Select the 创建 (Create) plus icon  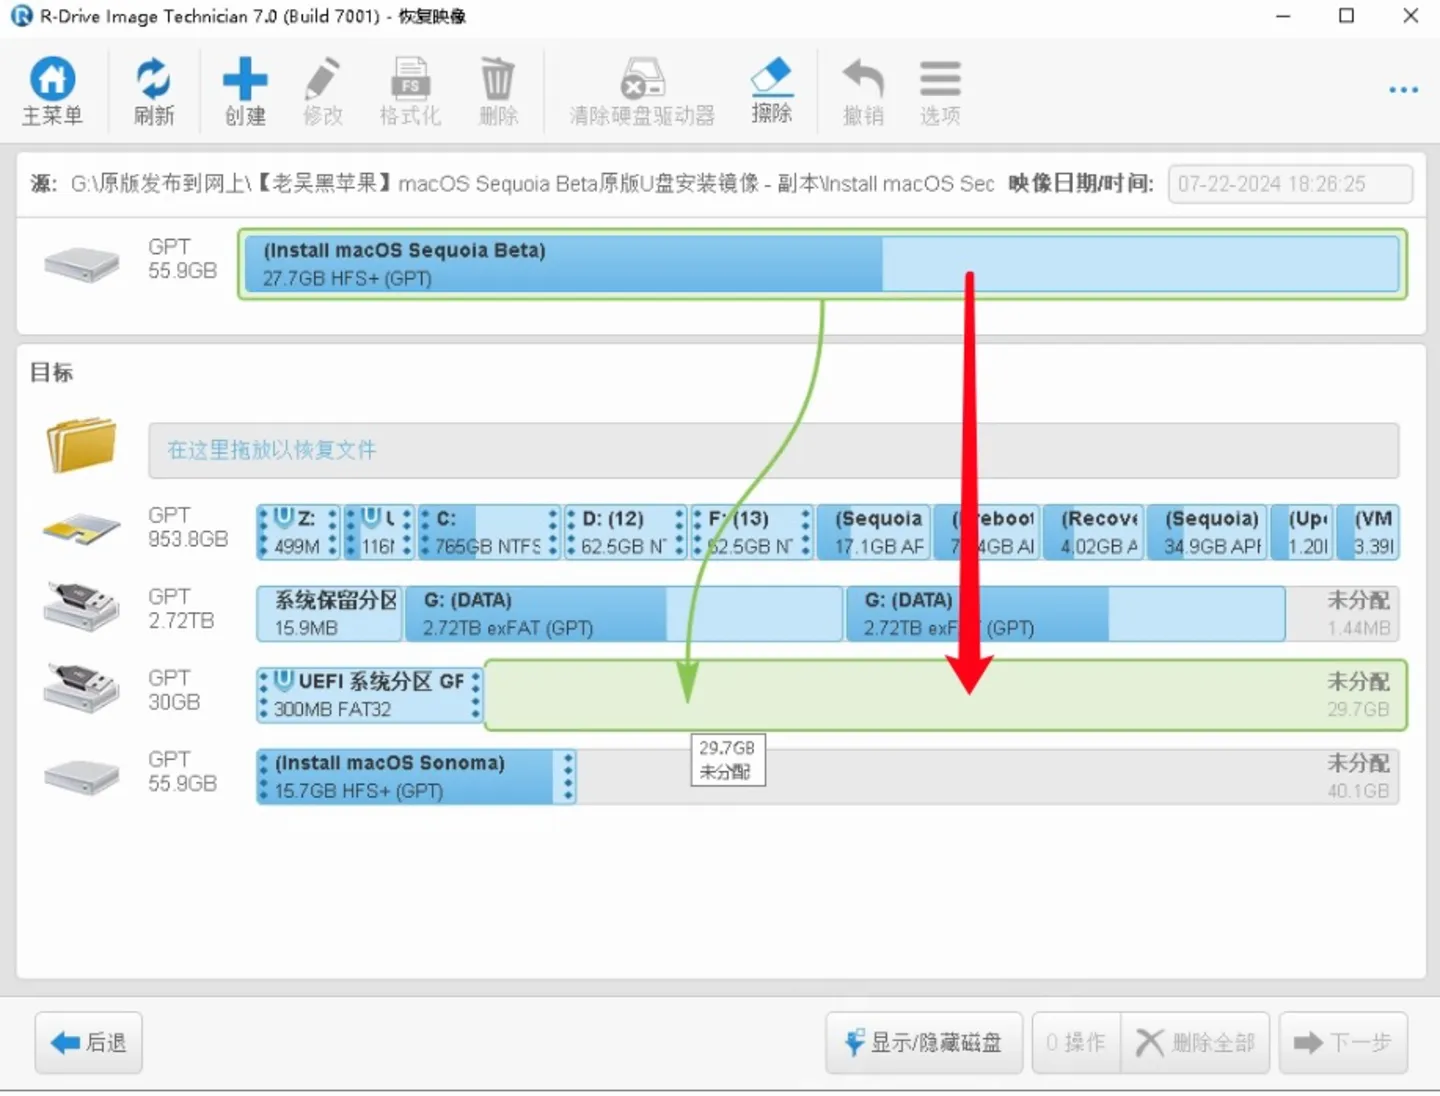(x=245, y=90)
